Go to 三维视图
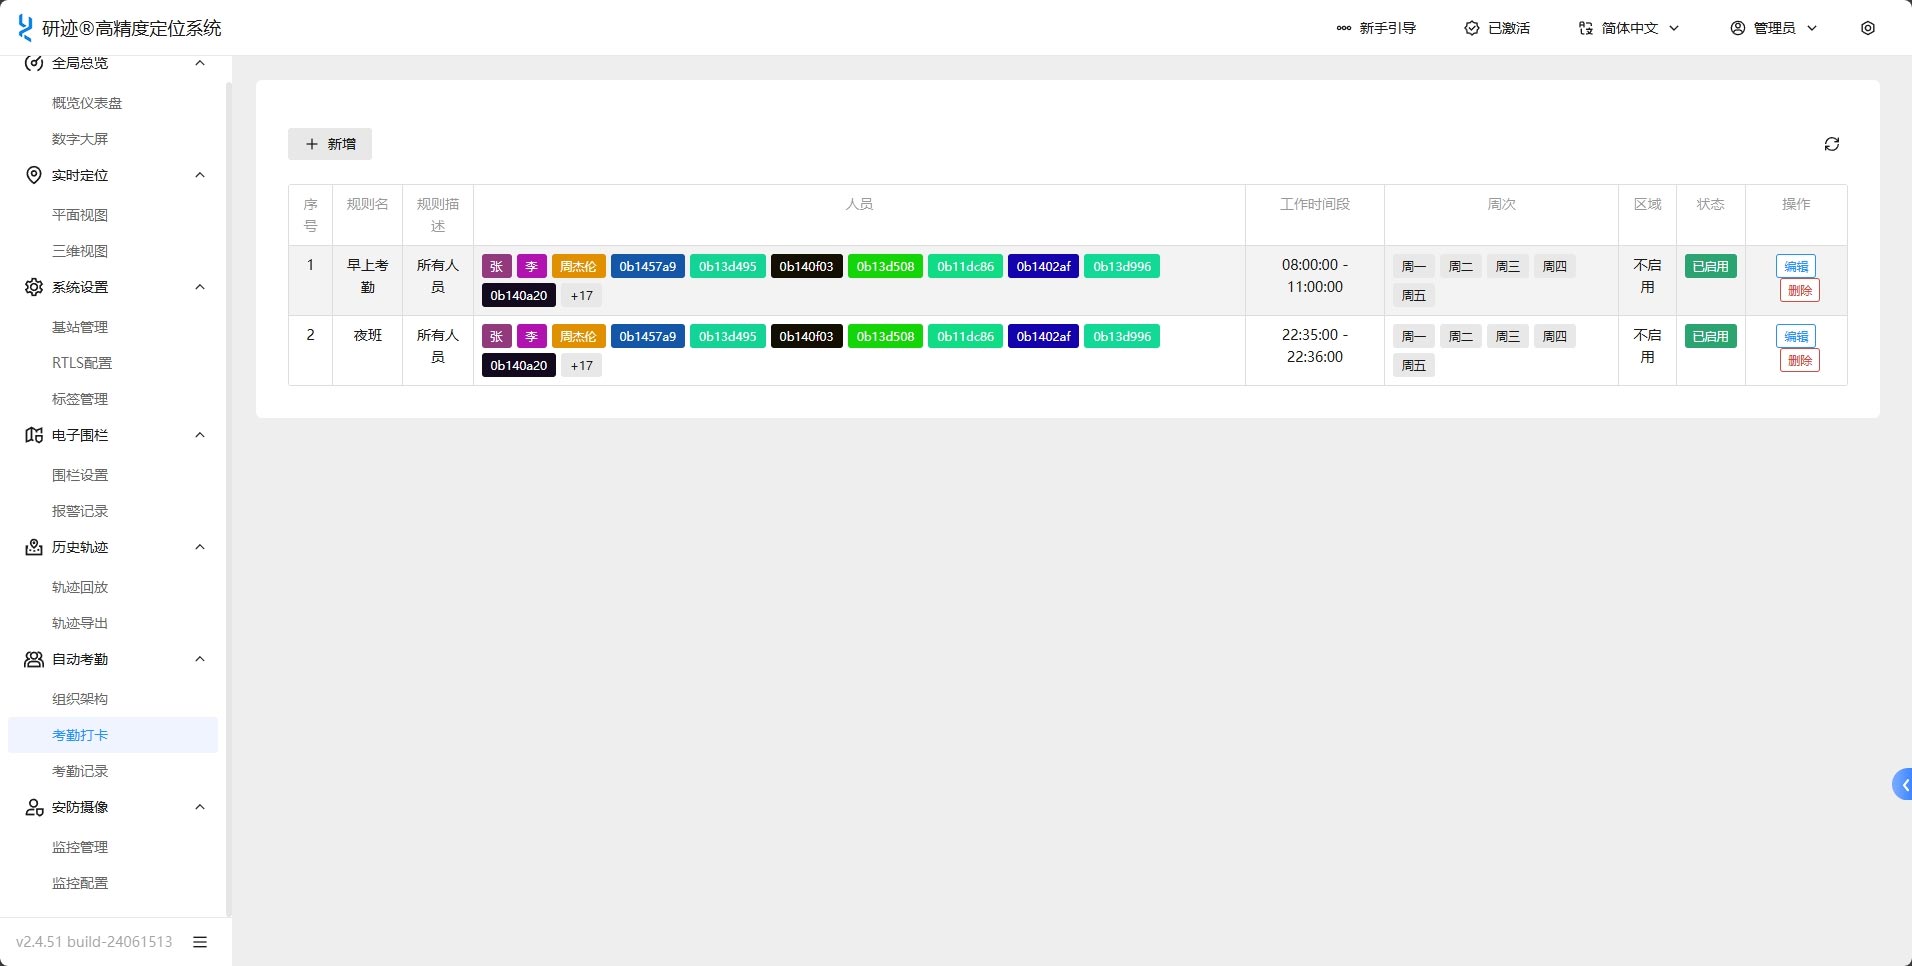 (80, 251)
